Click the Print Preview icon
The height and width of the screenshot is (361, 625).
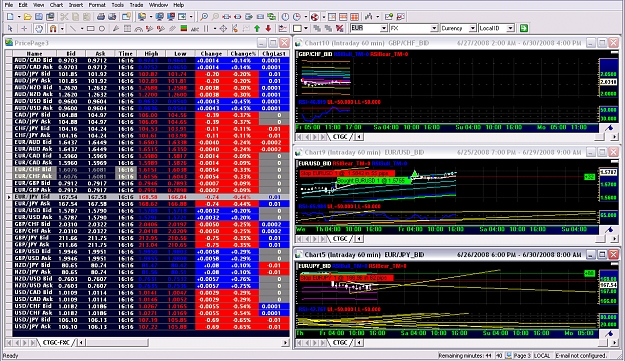[x=112, y=17]
